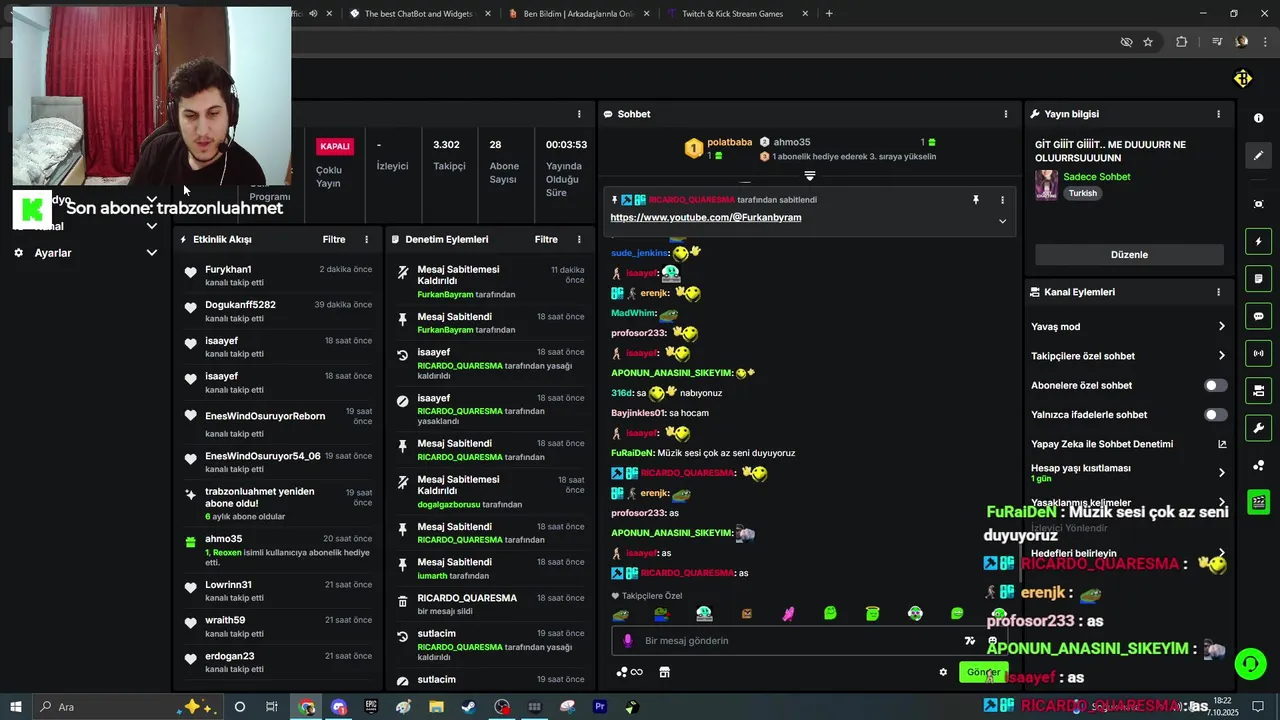Open the shop icon below chat input
The width and height of the screenshot is (1280, 720).
pyautogui.click(x=664, y=672)
